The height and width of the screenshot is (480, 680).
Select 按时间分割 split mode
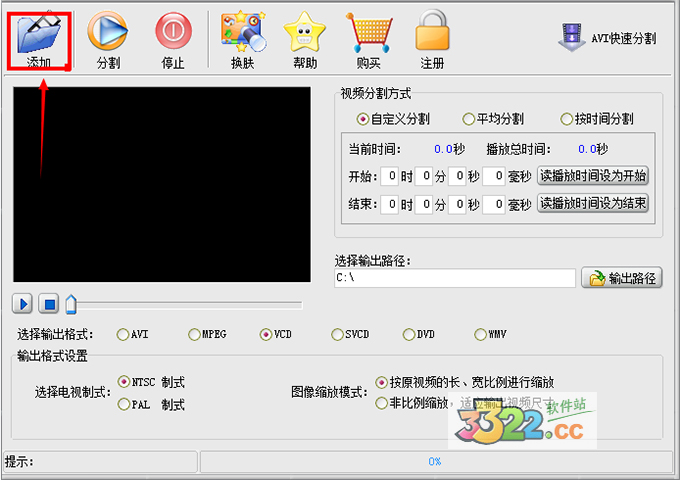tap(597, 119)
